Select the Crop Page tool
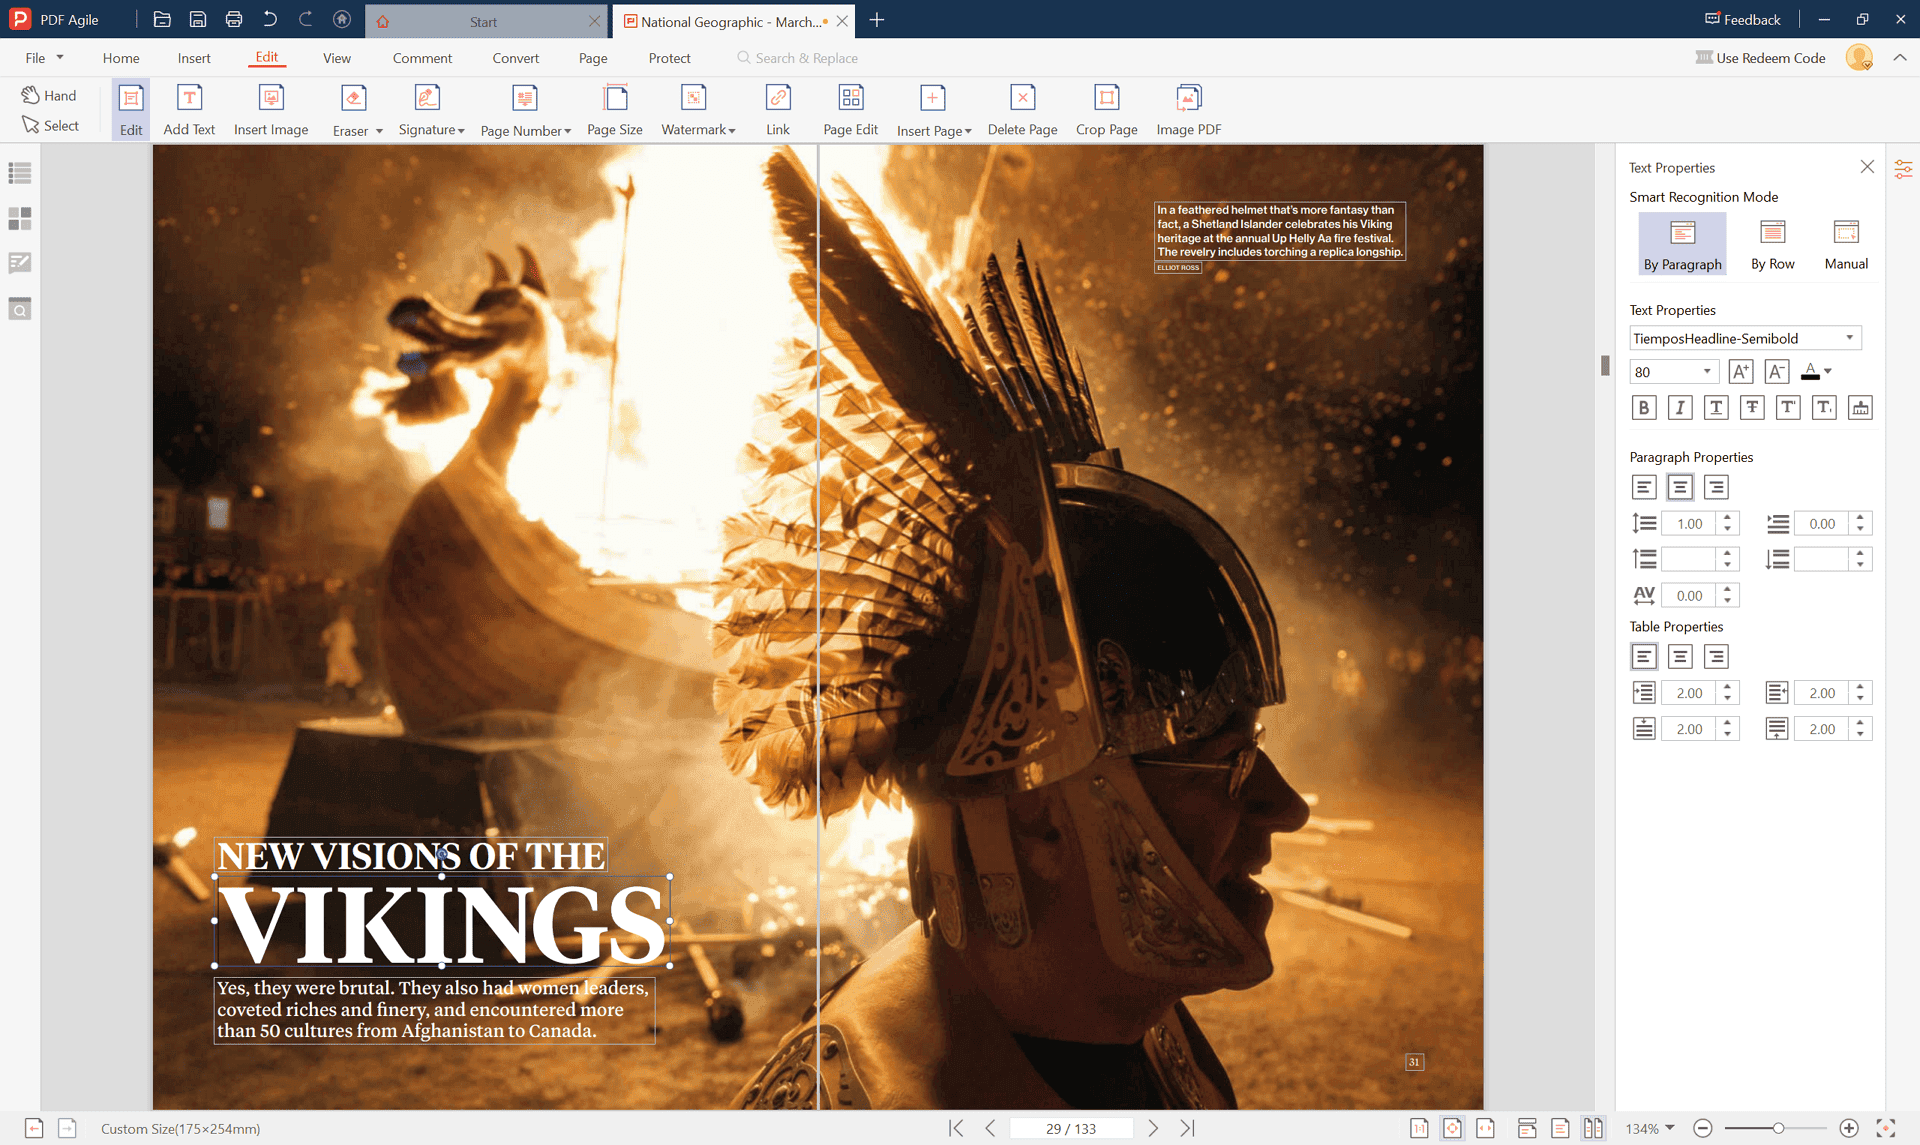The height and width of the screenshot is (1145, 1920). click(1107, 110)
